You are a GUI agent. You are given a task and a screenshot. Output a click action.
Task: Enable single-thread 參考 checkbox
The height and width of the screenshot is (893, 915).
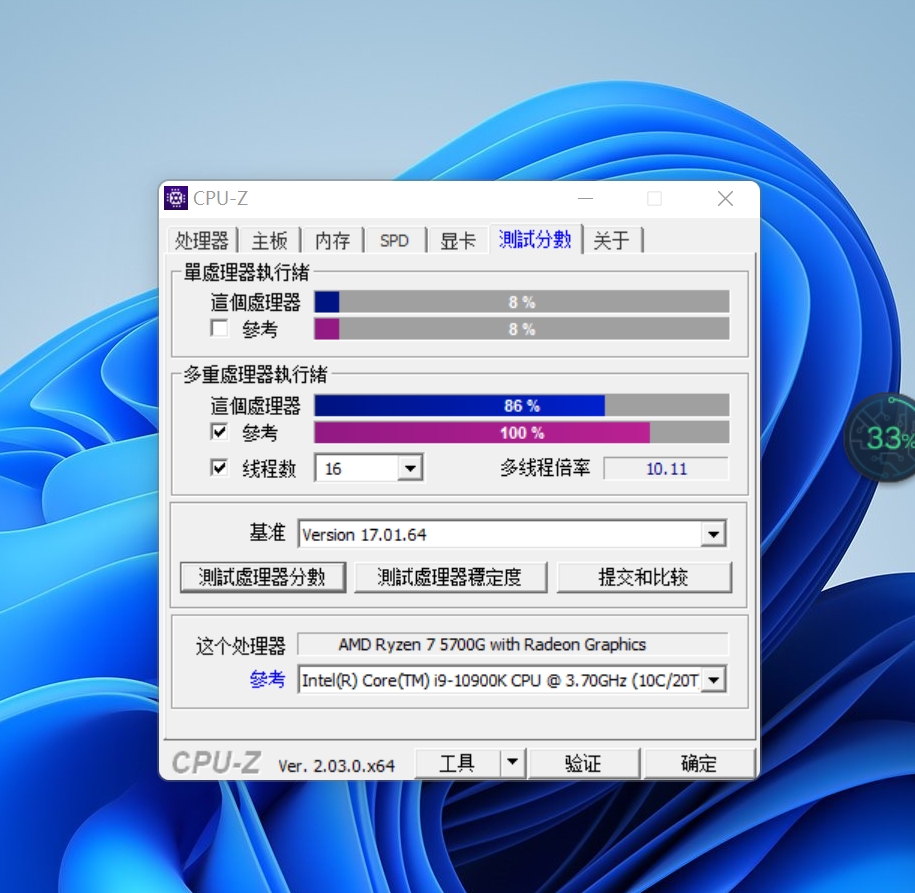[219, 329]
